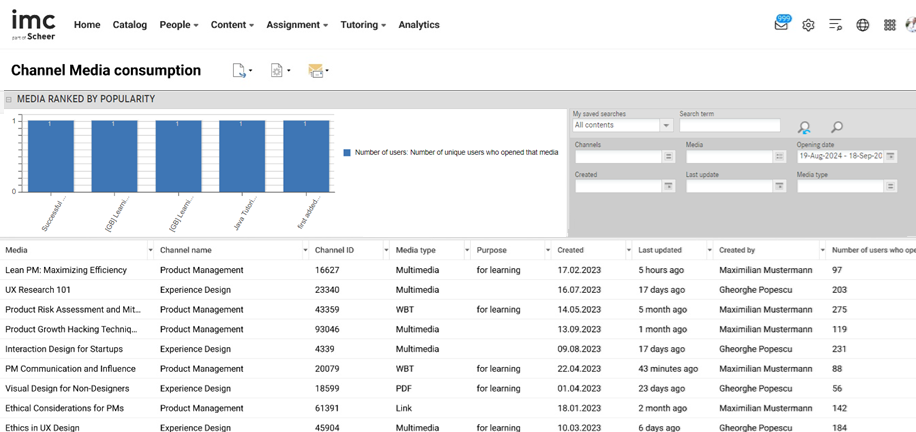Expand the My saved searches dropdown
This screenshot has height=432, width=916.
pyautogui.click(x=665, y=126)
